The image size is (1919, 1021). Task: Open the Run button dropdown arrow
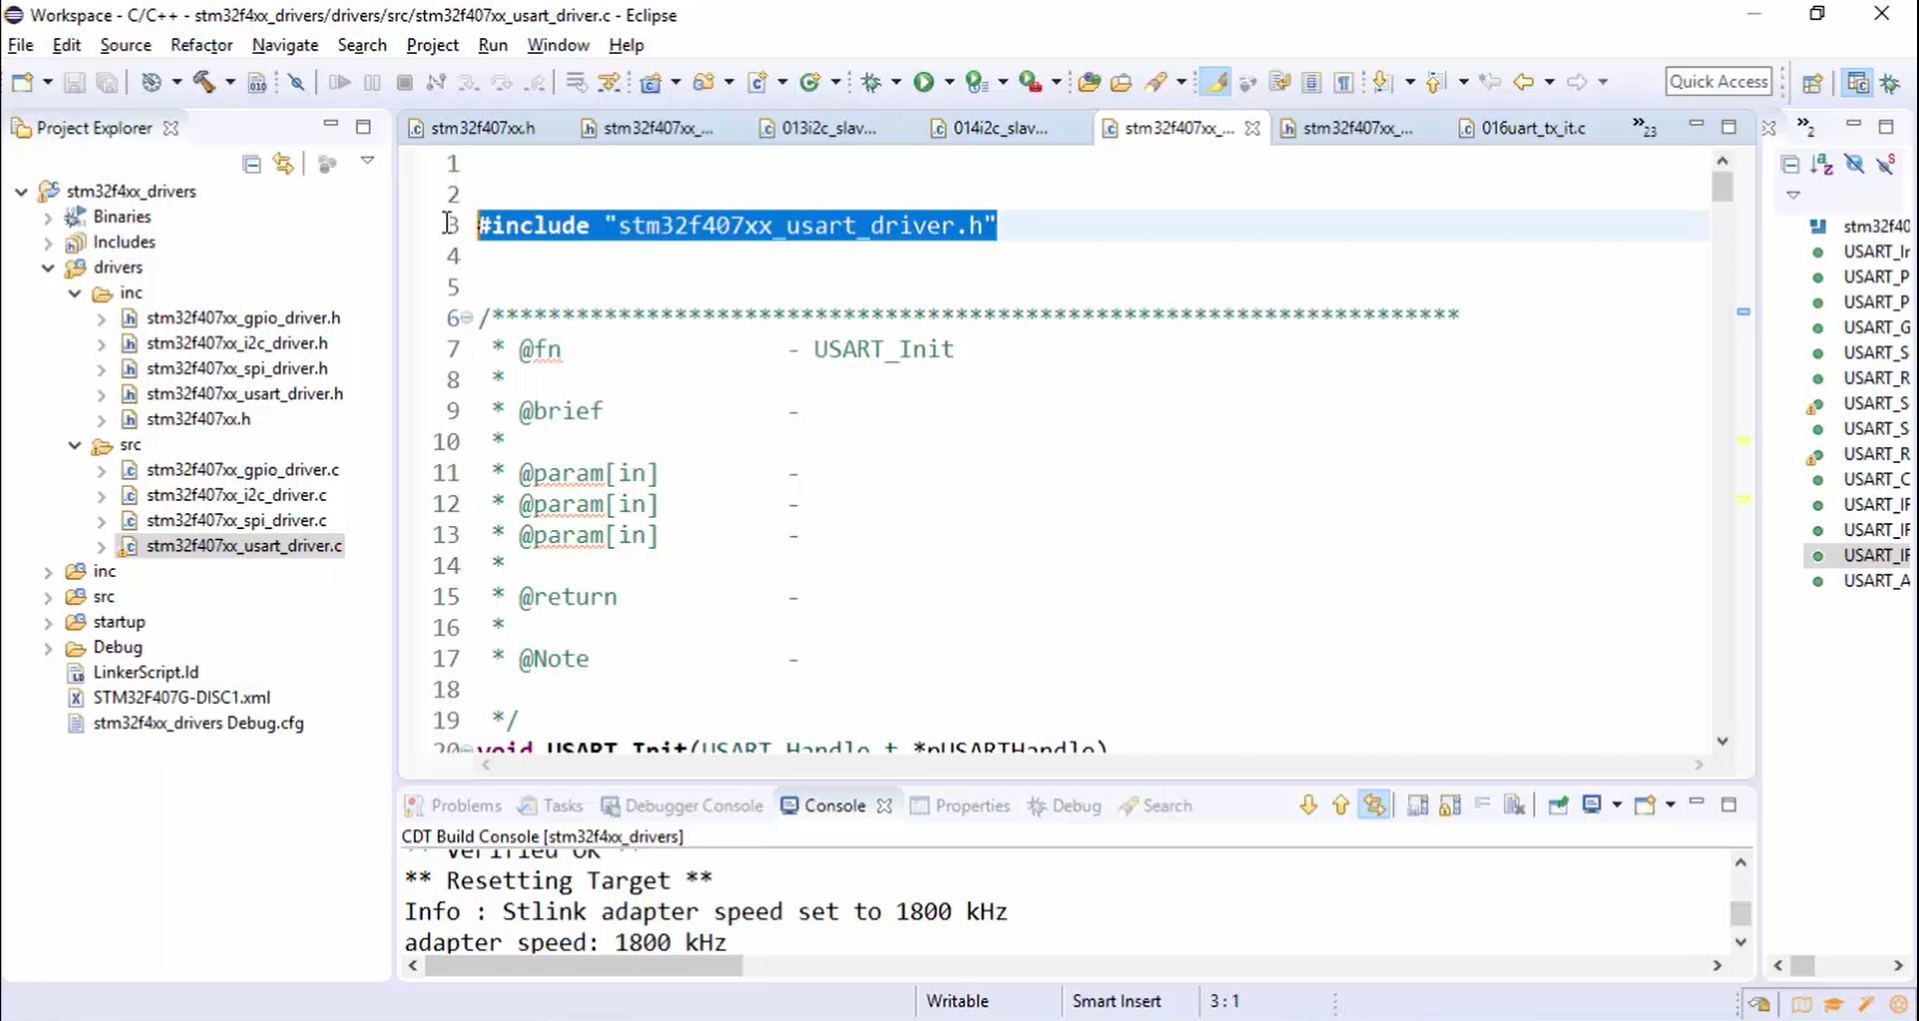(x=949, y=82)
